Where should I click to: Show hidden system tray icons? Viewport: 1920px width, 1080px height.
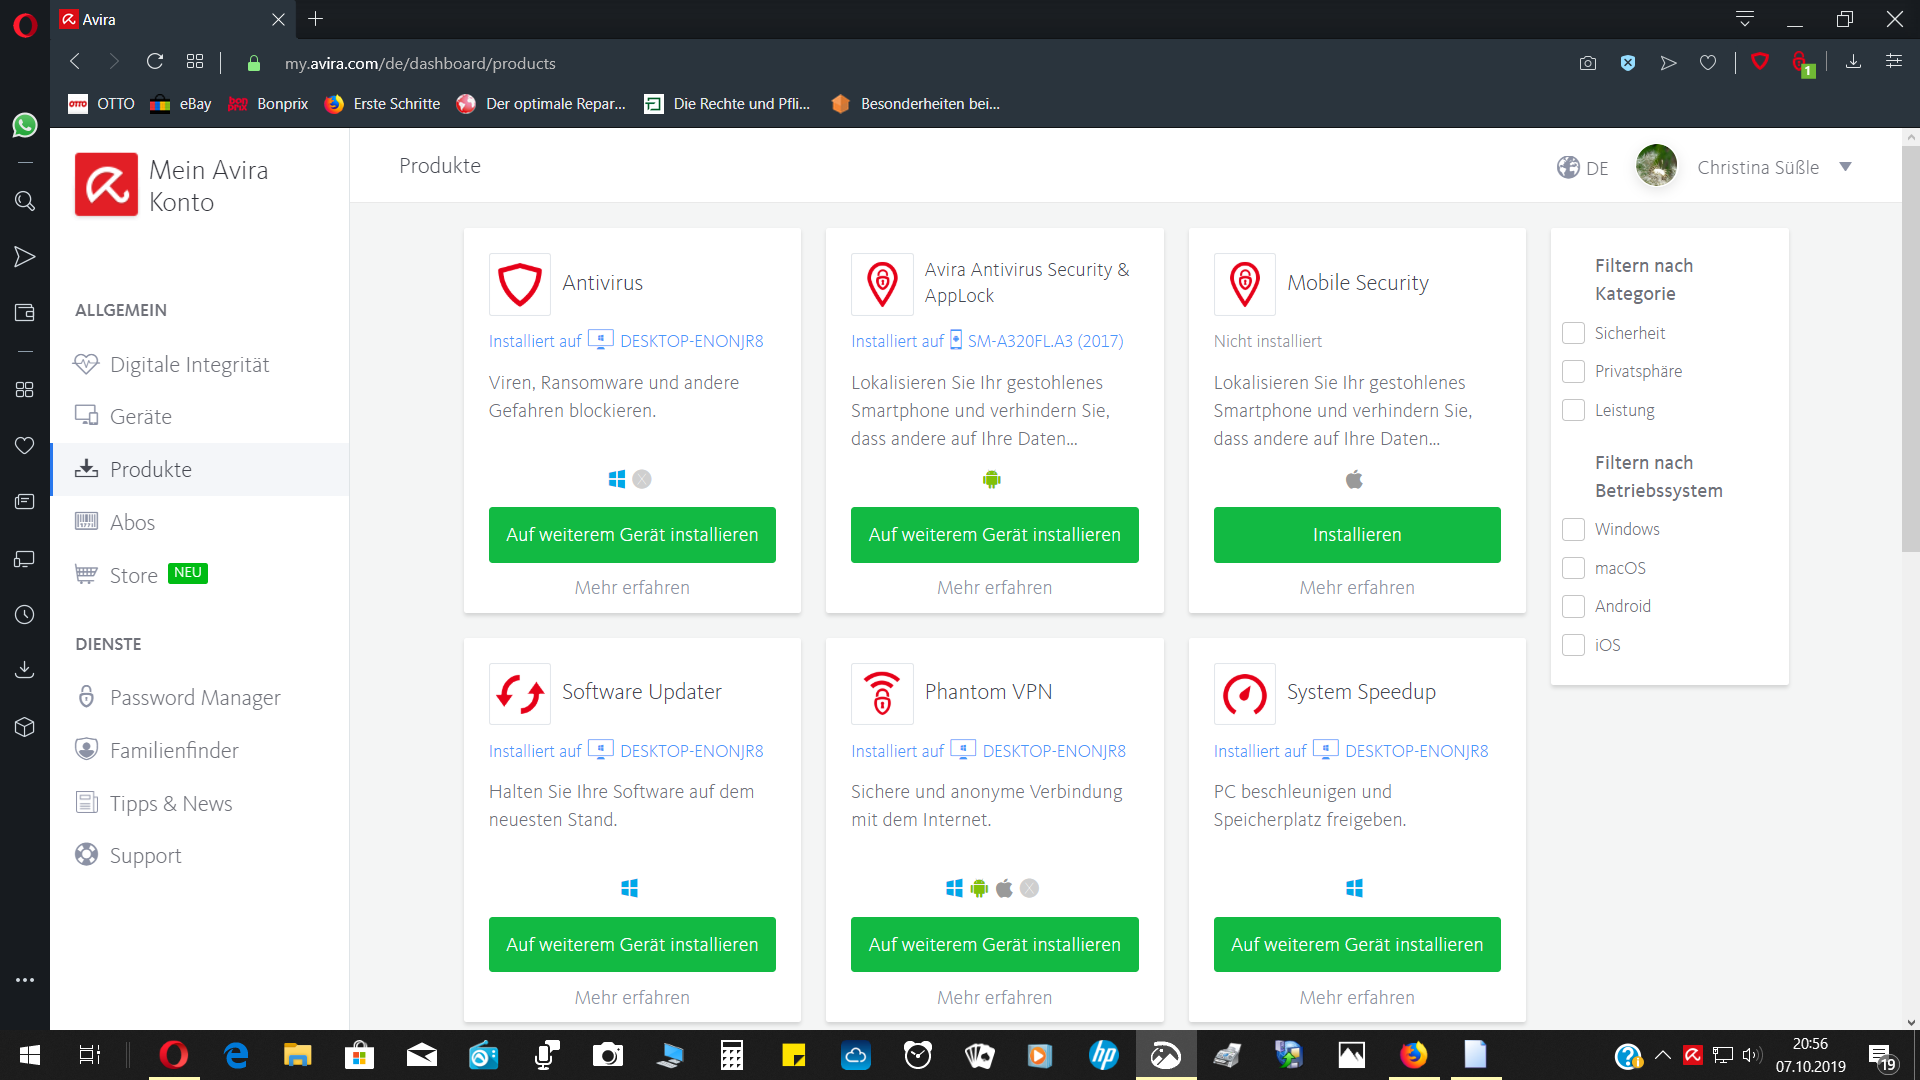(x=1662, y=1055)
